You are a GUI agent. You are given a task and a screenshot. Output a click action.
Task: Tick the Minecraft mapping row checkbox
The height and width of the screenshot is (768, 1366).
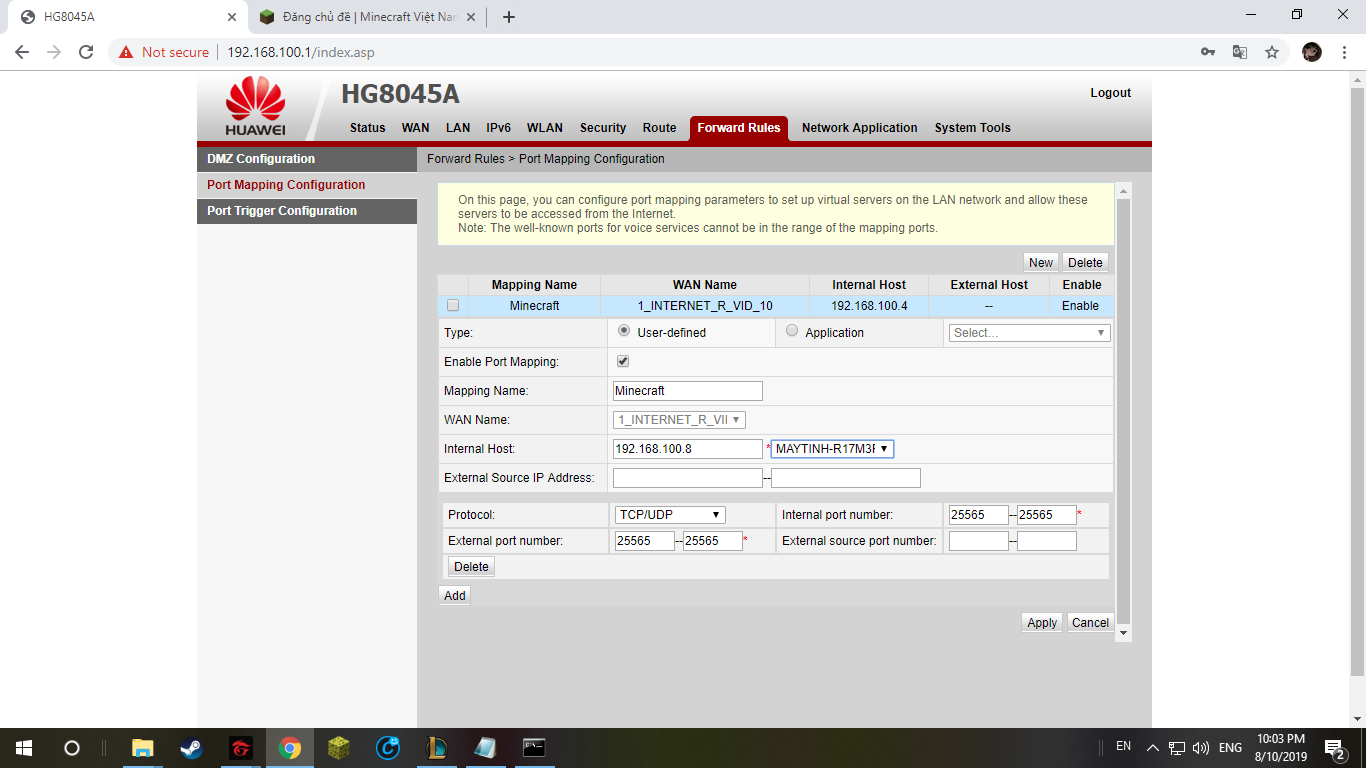453,306
